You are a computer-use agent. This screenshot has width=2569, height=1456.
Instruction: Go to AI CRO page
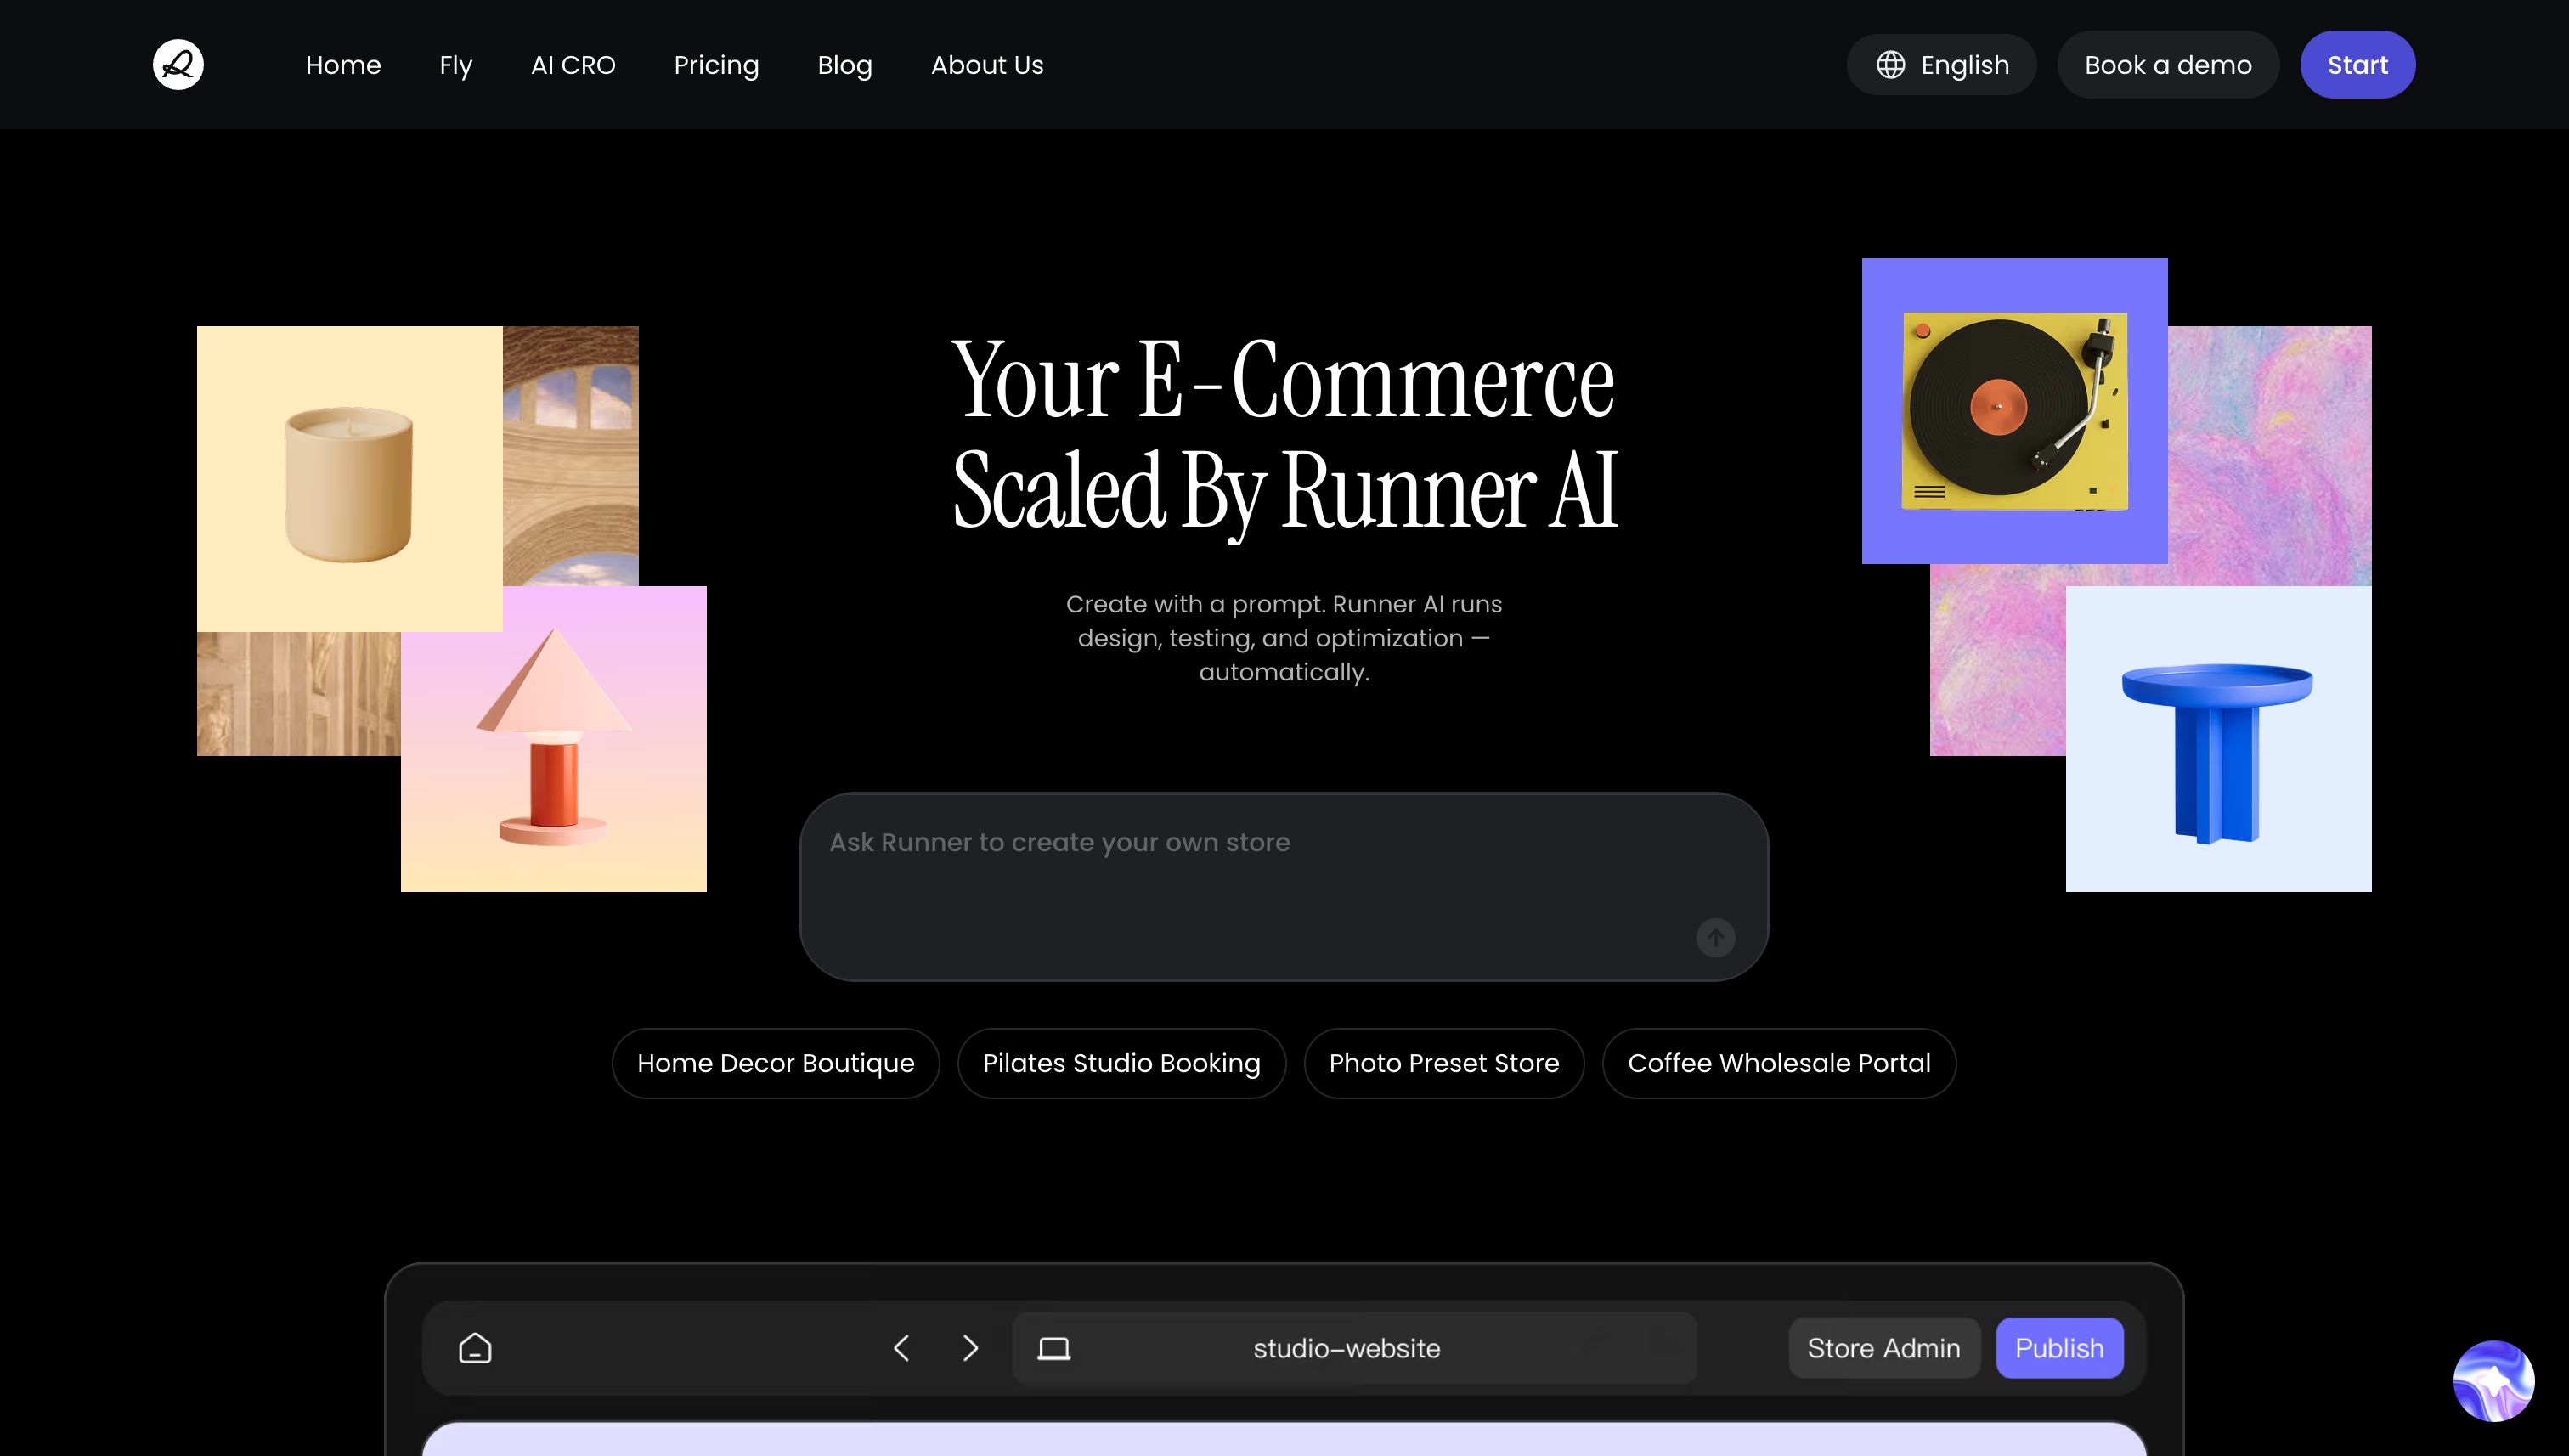coord(573,65)
